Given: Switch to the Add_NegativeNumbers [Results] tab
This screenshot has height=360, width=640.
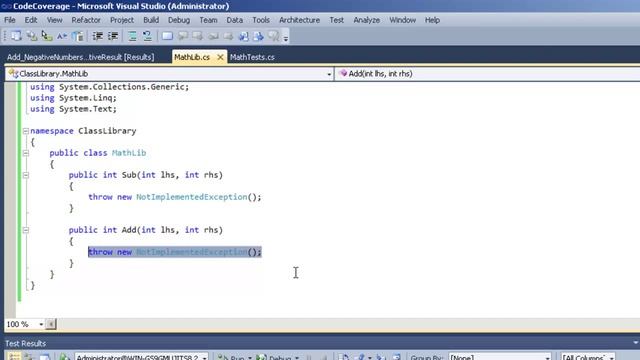Looking at the screenshot, I should 81,57.
